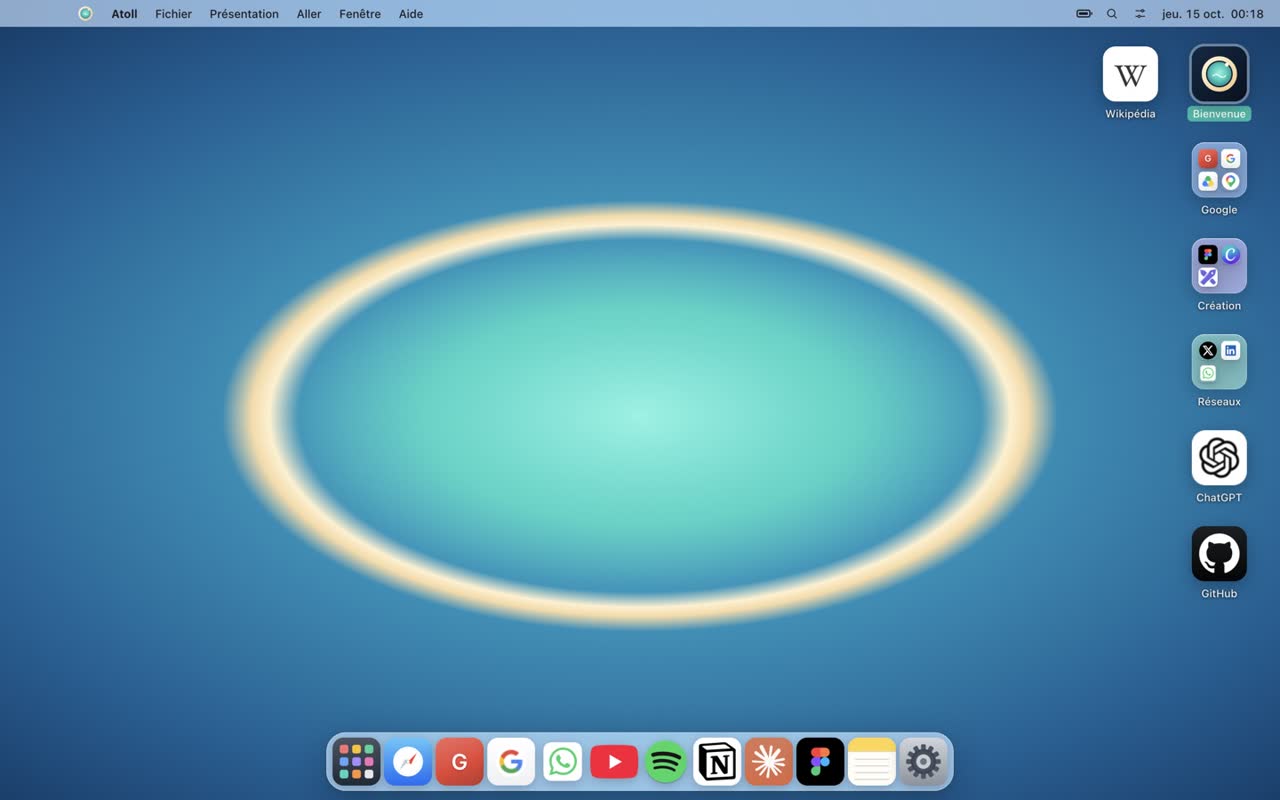
Task: Launch WhatsApp from the dock
Action: (x=563, y=762)
